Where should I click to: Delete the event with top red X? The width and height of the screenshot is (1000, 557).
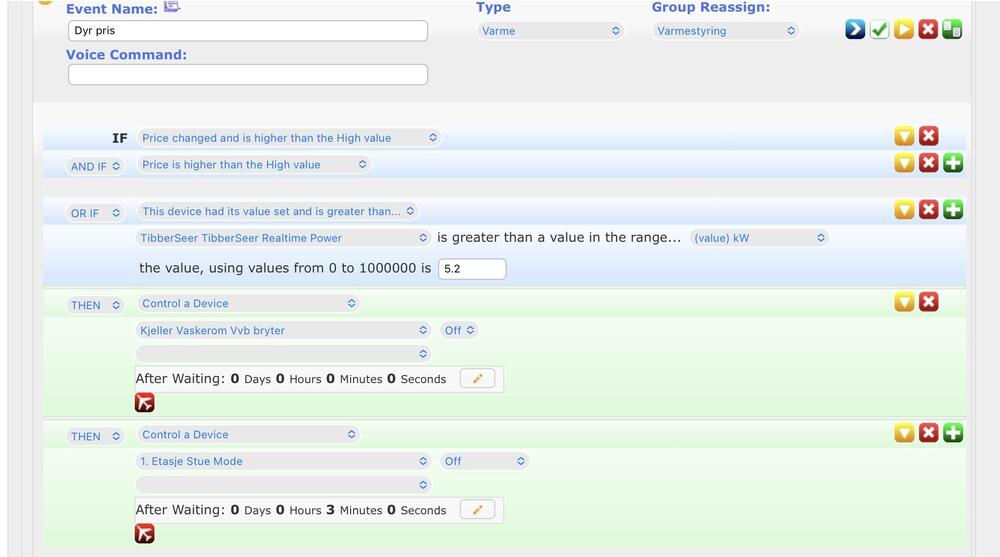928,30
